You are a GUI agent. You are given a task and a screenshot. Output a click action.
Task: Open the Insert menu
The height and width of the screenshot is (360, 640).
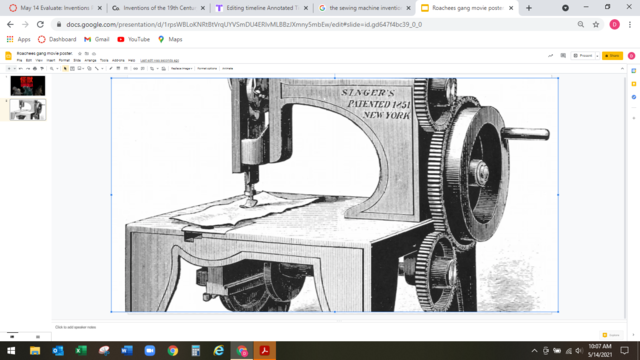tap(51, 60)
